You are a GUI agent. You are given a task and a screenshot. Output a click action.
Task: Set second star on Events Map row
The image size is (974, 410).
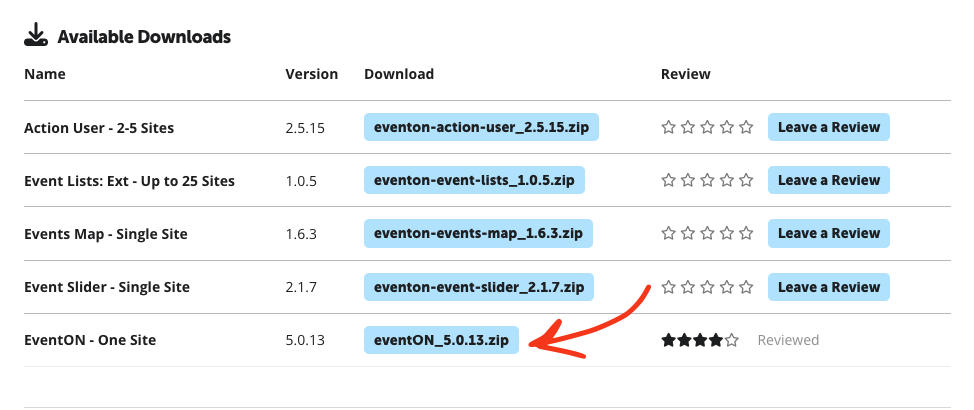pyautogui.click(x=688, y=234)
